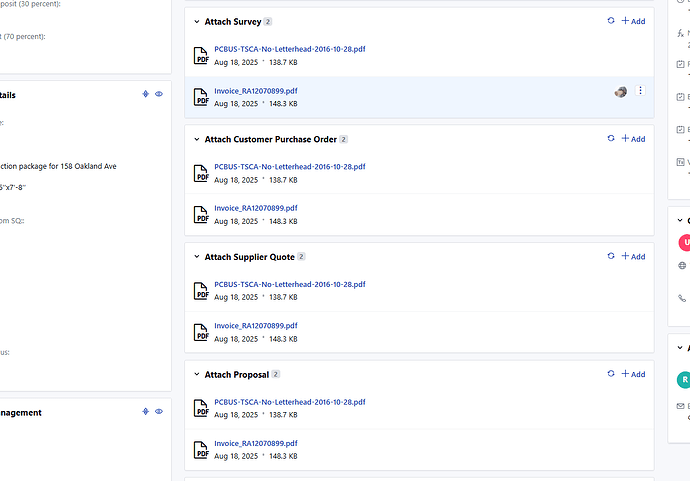The image size is (690, 481).
Task: Add a file to Attach Proposal
Action: (x=633, y=374)
